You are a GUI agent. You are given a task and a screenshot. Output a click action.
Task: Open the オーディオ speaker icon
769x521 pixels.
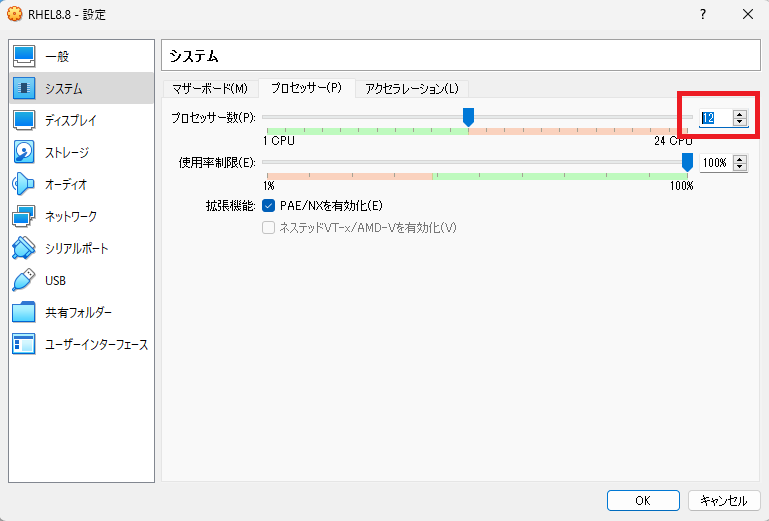[x=24, y=184]
